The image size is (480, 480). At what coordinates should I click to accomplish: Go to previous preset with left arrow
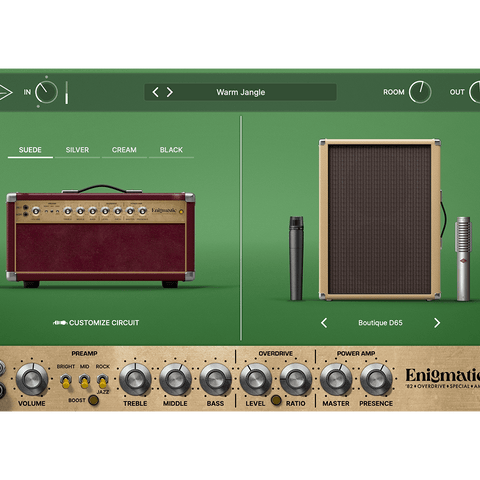tap(155, 92)
